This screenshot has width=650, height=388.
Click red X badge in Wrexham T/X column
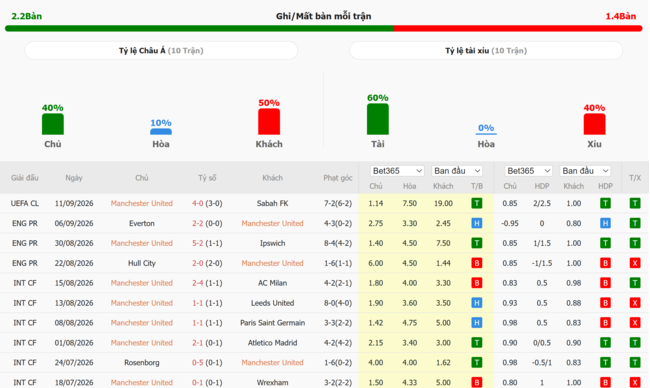635,383
